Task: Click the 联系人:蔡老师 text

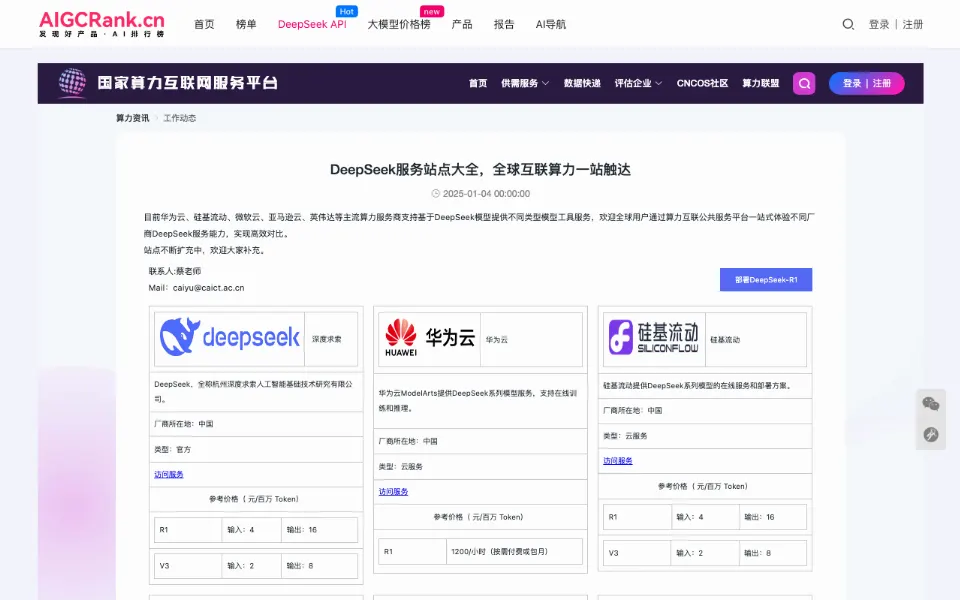Action: pos(174,271)
